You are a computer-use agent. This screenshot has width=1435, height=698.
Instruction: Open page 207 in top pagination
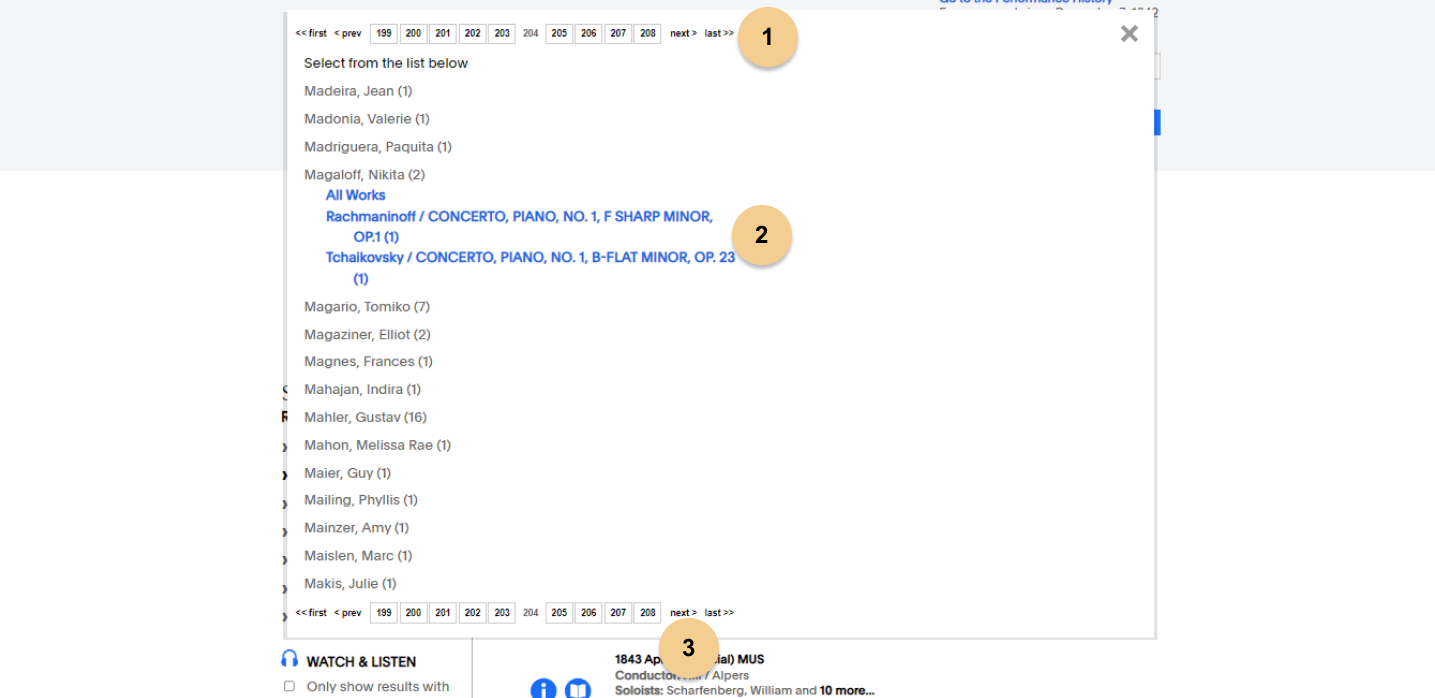(618, 34)
